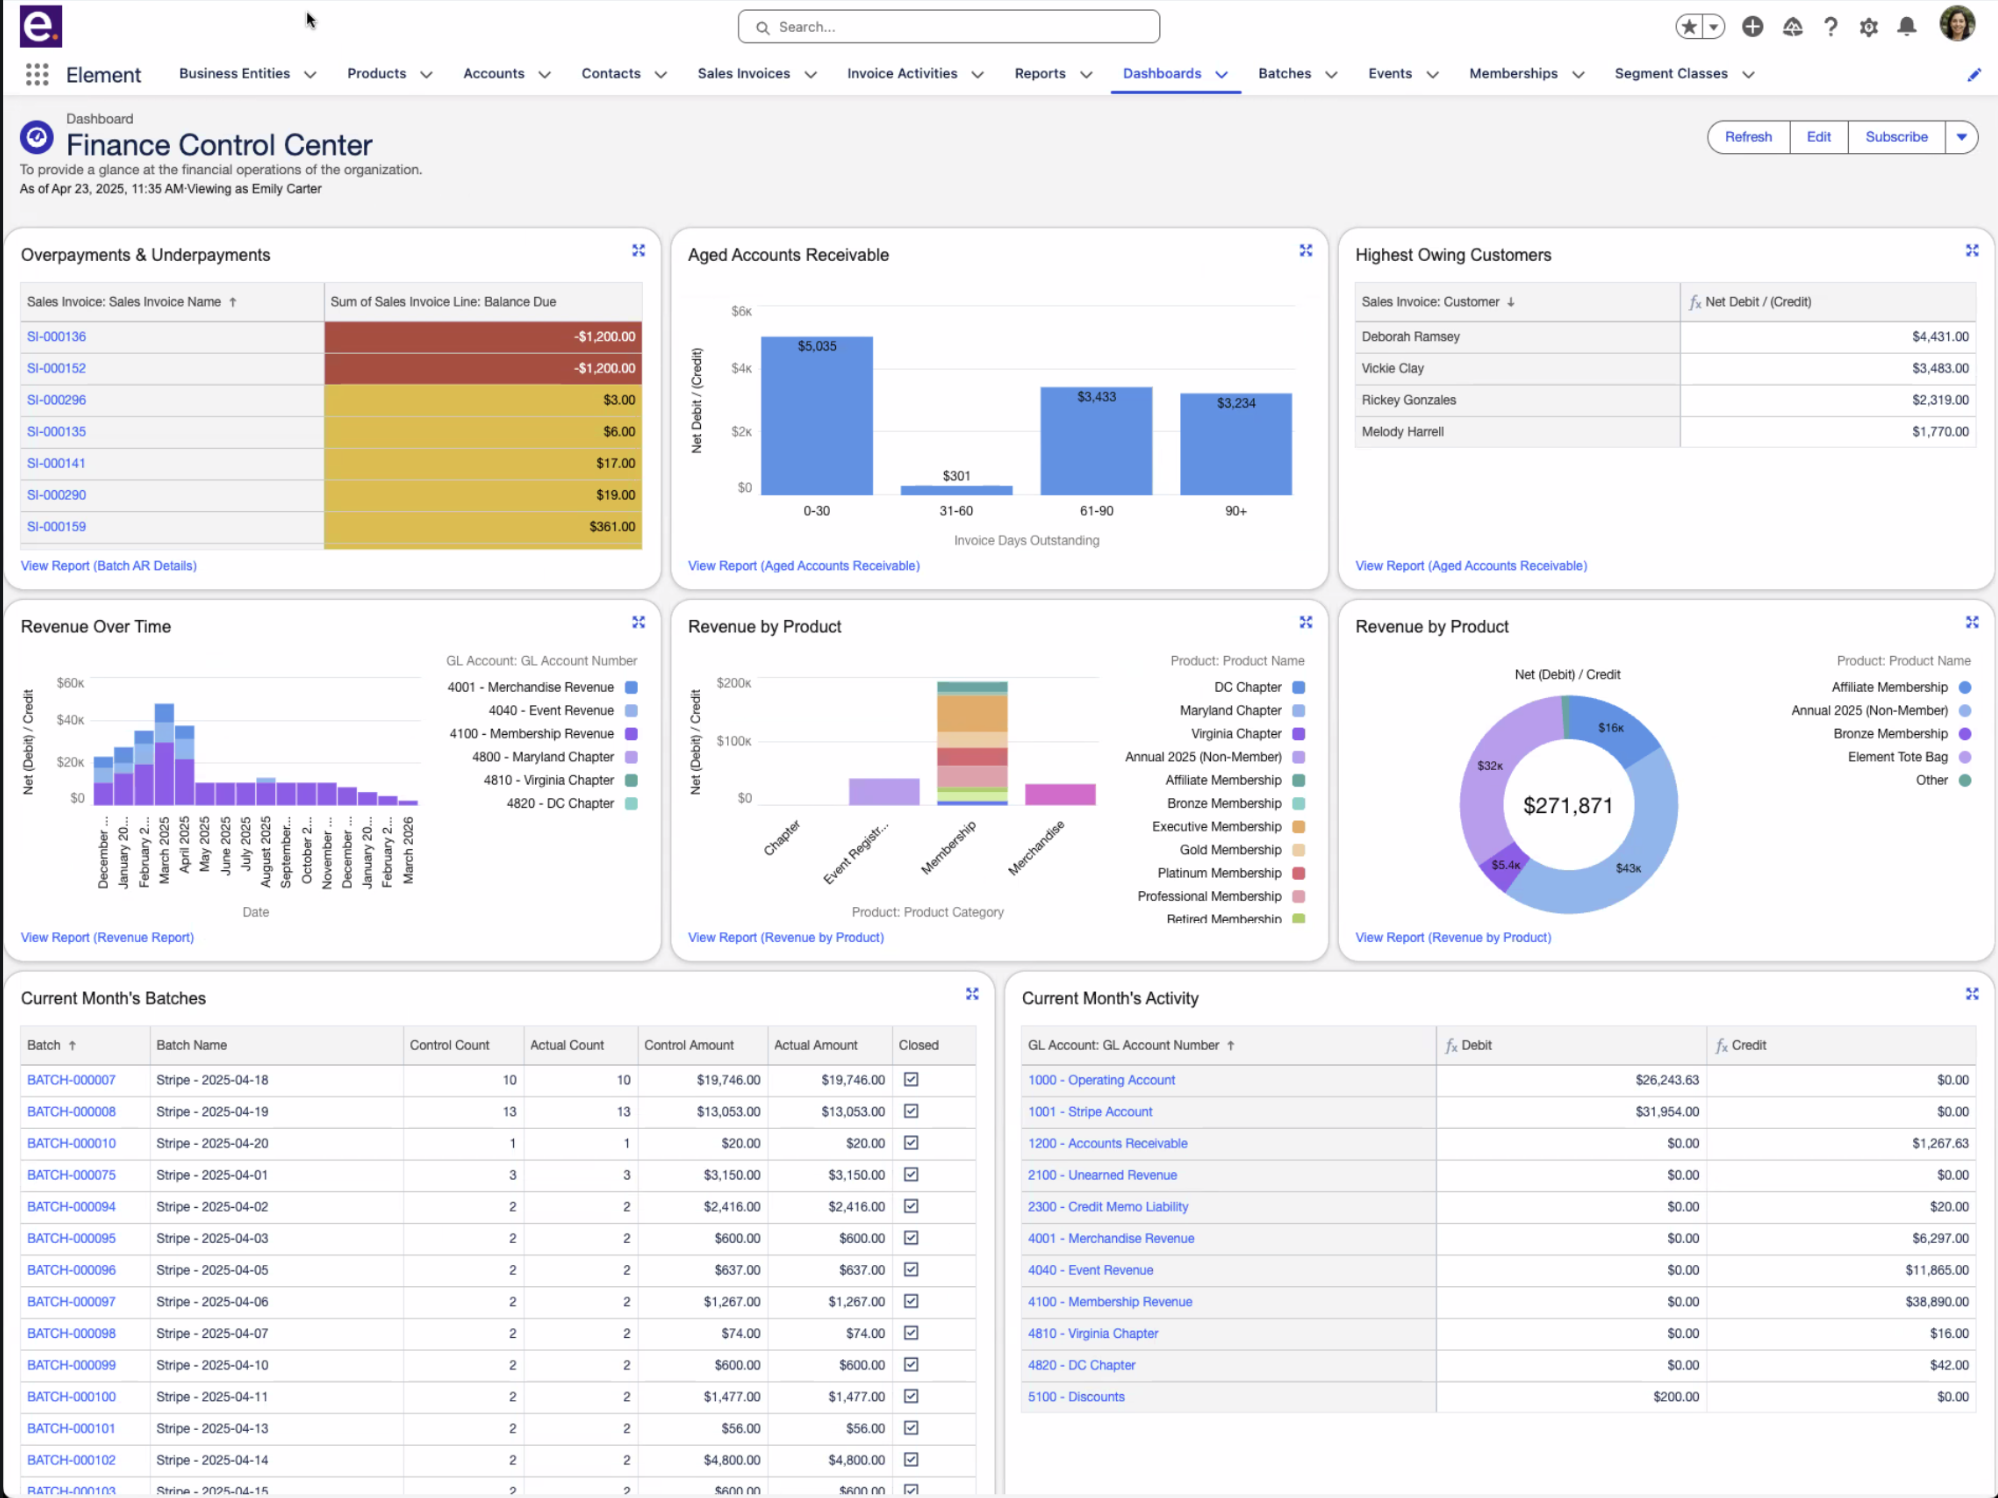Switch to the Accounts tab
This screenshot has width=1998, height=1498.
pos(493,74)
